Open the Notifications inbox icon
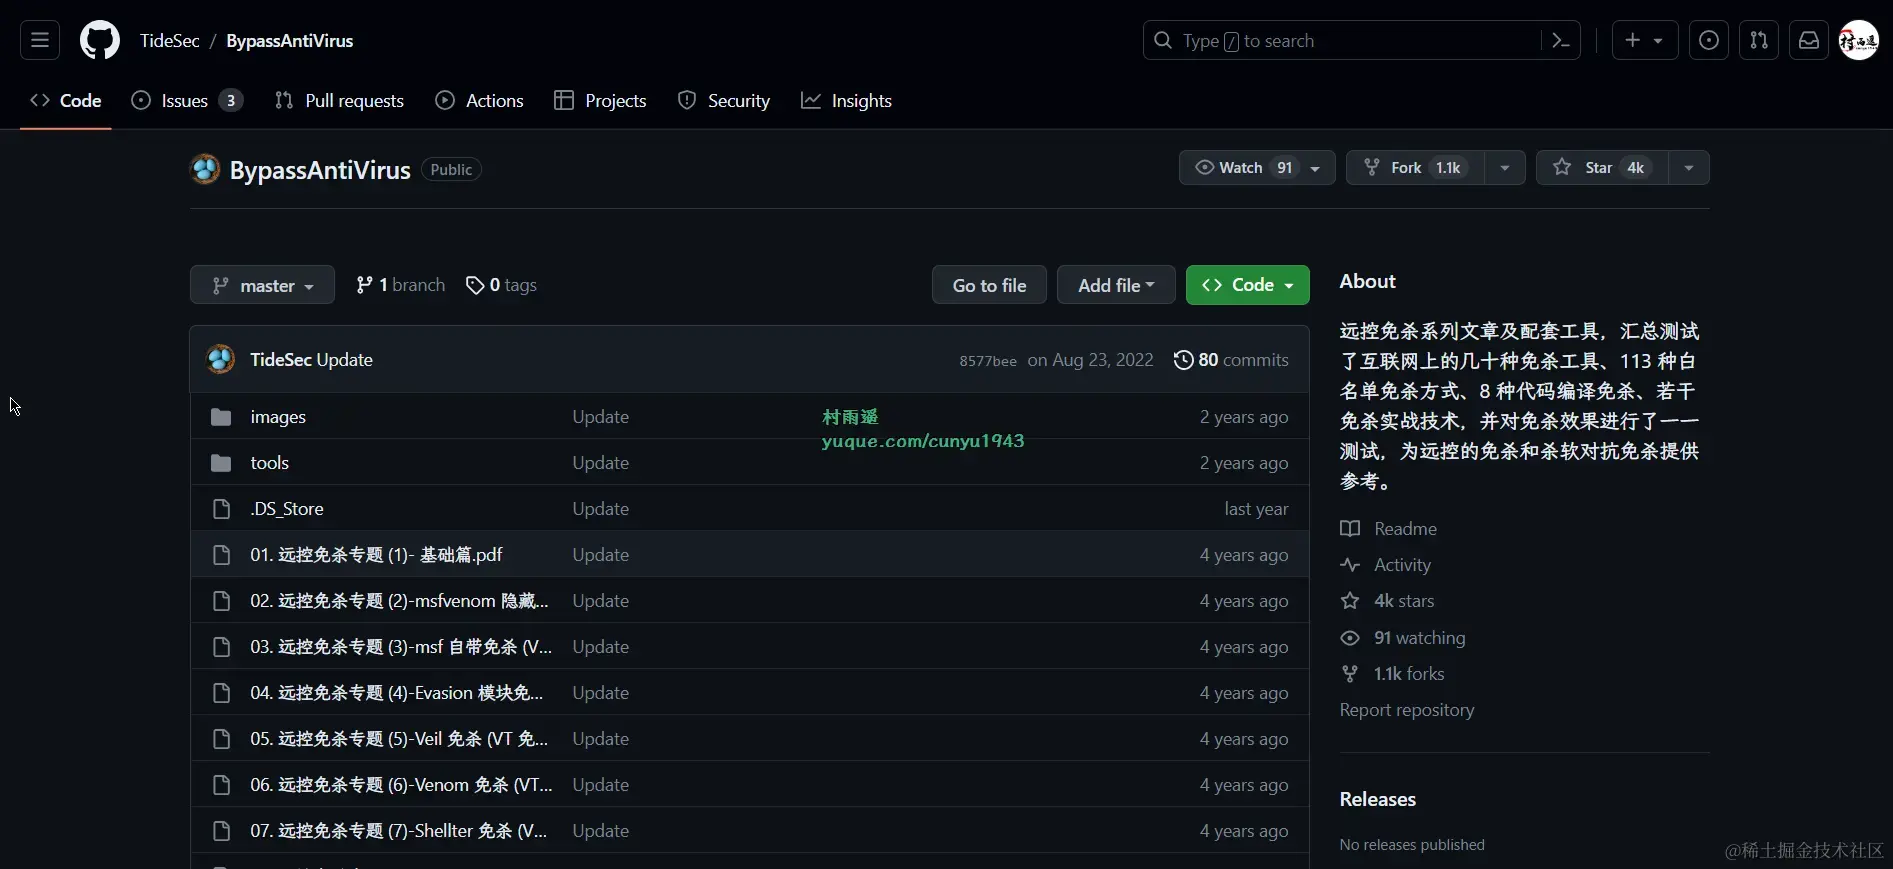 [1809, 41]
